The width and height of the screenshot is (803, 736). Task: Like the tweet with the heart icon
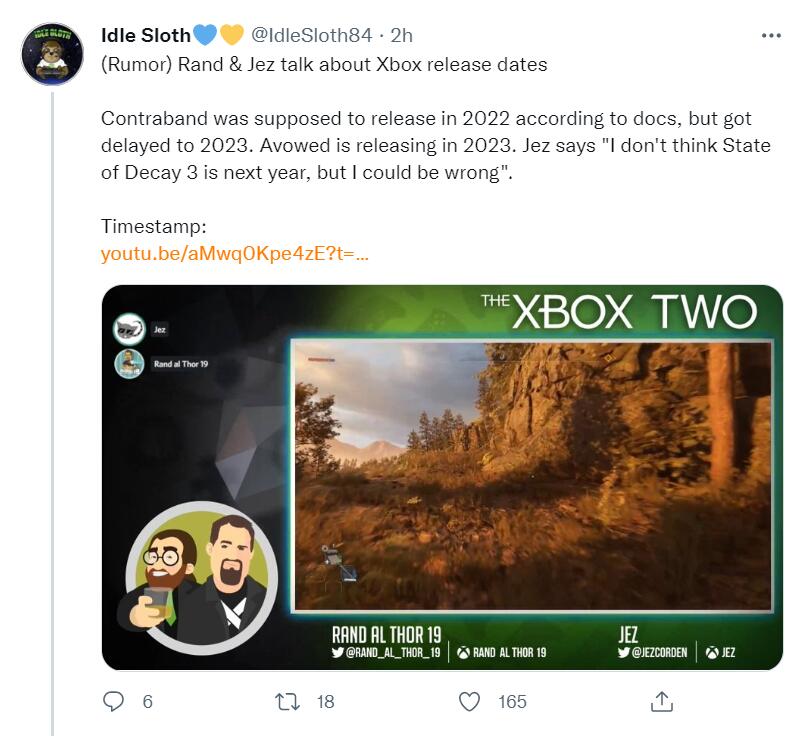[x=469, y=701]
